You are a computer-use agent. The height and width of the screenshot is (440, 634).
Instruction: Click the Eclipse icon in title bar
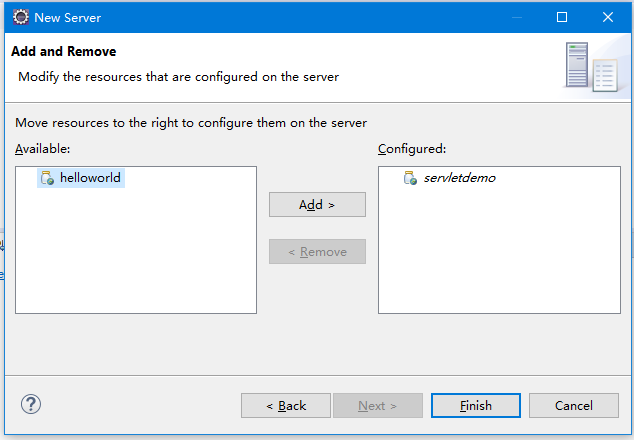click(21, 17)
